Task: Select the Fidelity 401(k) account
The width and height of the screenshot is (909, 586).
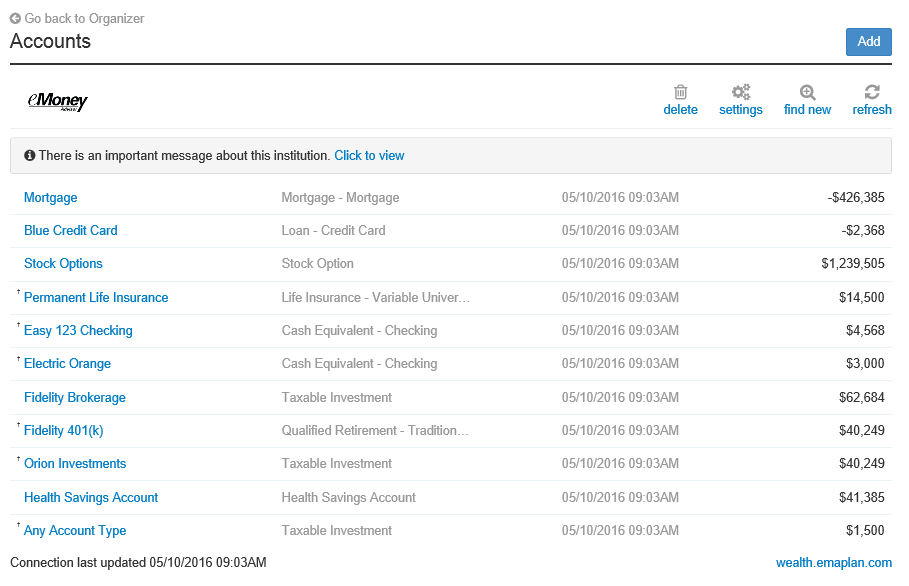Action: (63, 431)
